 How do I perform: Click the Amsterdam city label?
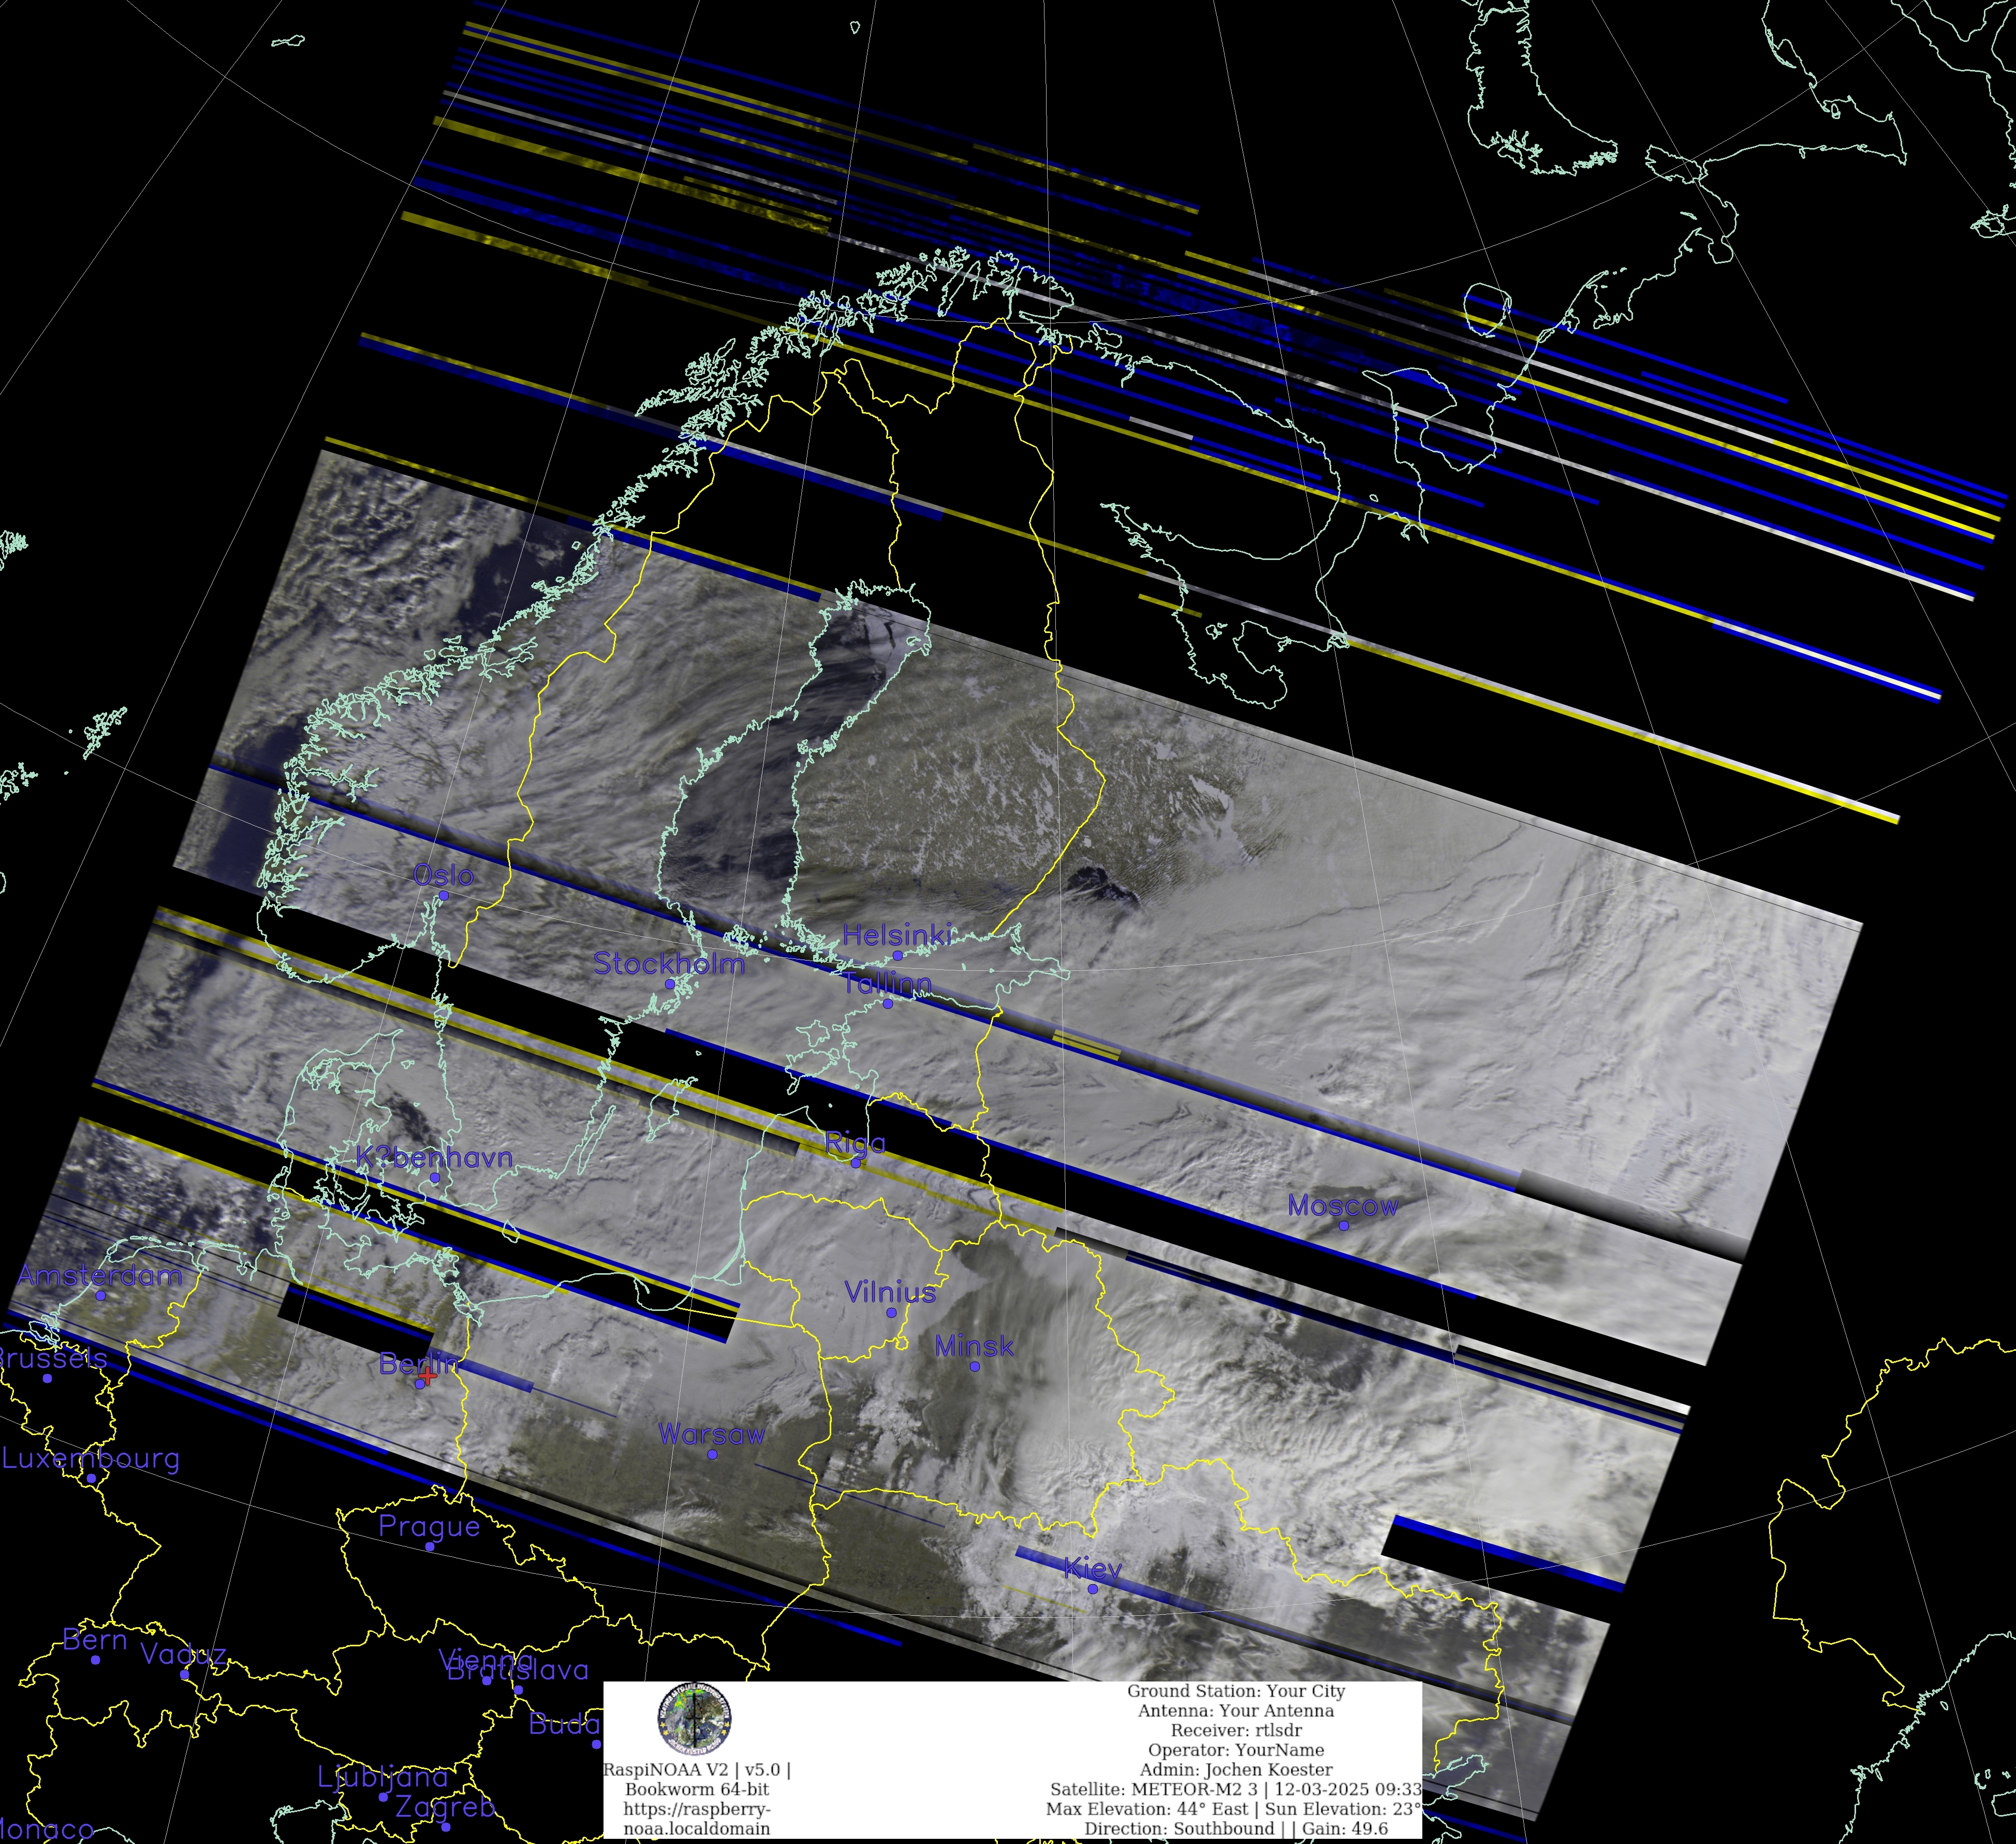(x=100, y=1275)
